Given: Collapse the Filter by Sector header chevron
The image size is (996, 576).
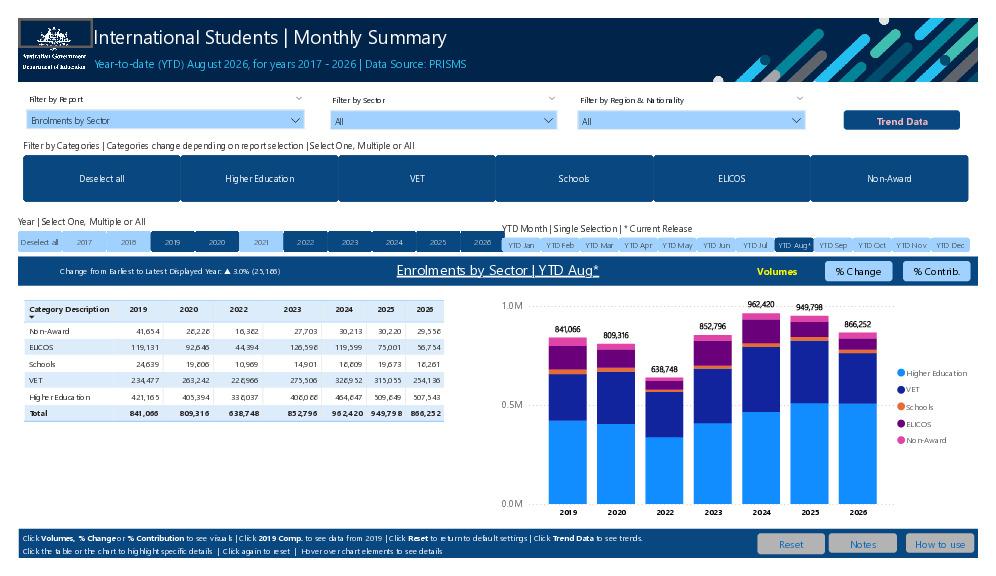Looking at the screenshot, I should [551, 98].
